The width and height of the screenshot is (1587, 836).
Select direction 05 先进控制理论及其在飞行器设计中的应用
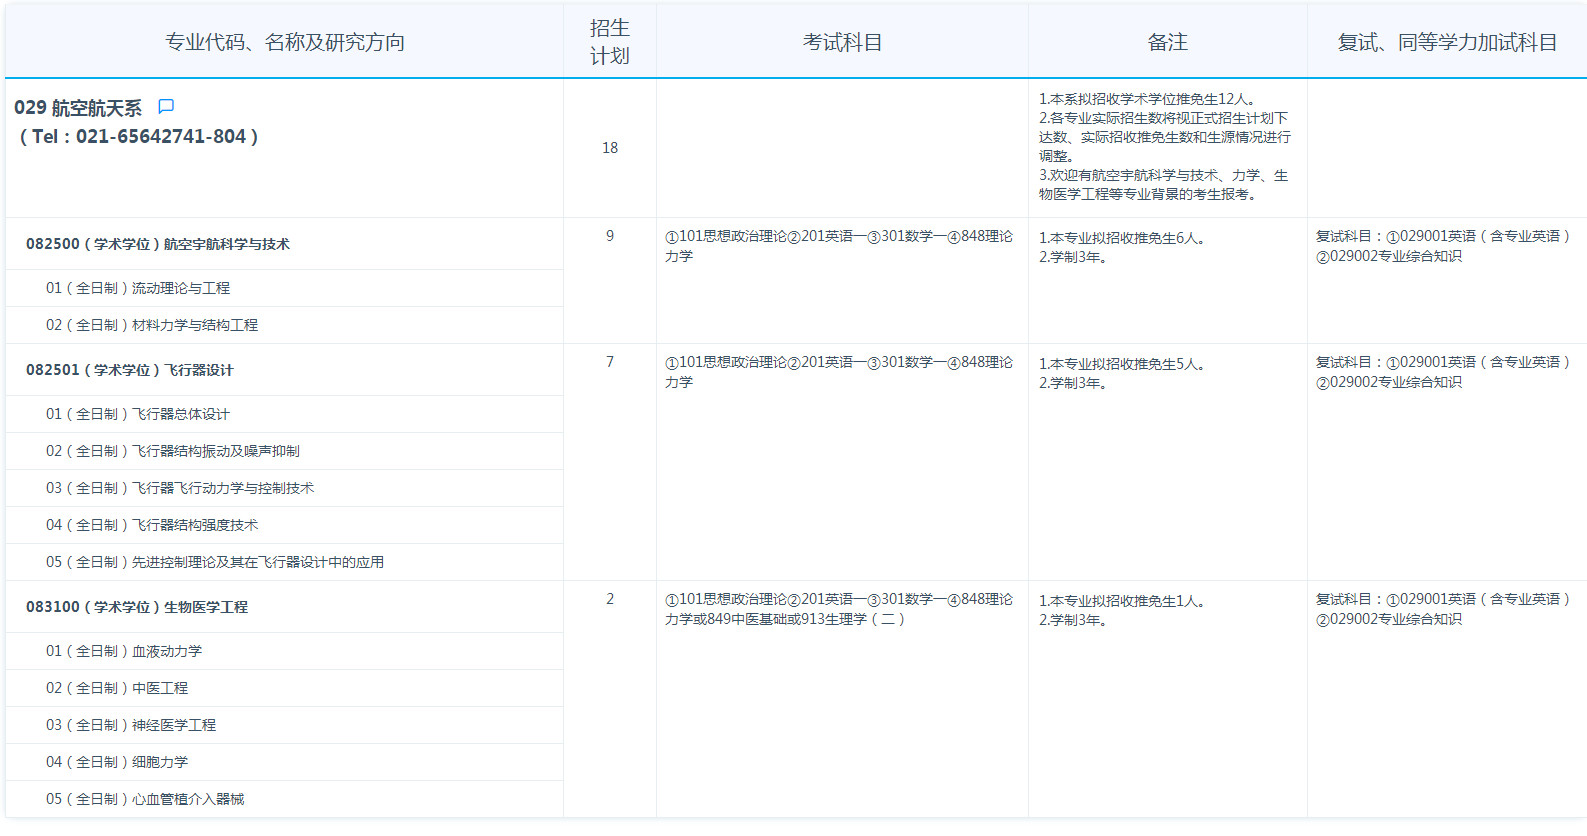click(215, 562)
